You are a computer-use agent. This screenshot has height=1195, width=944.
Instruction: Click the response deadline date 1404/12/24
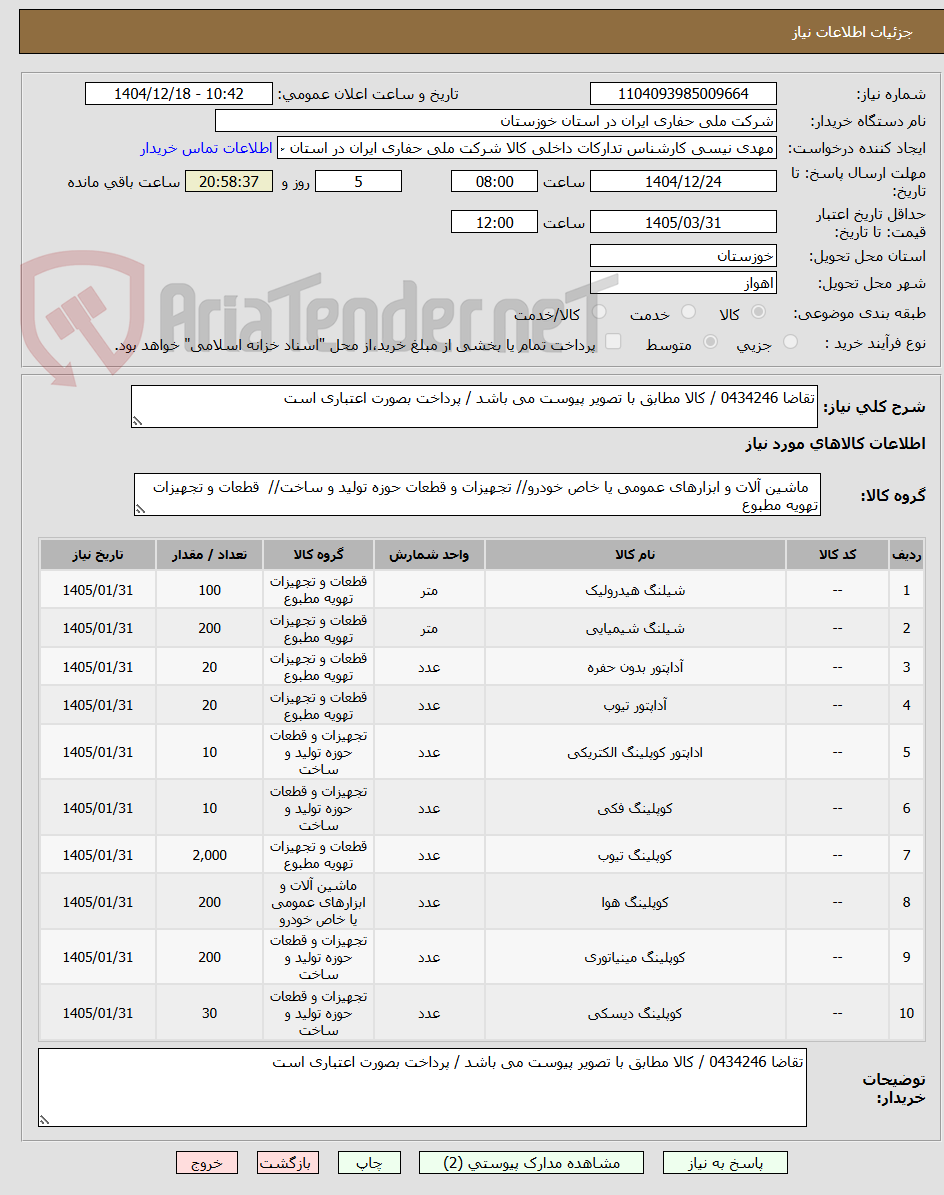[x=683, y=181]
